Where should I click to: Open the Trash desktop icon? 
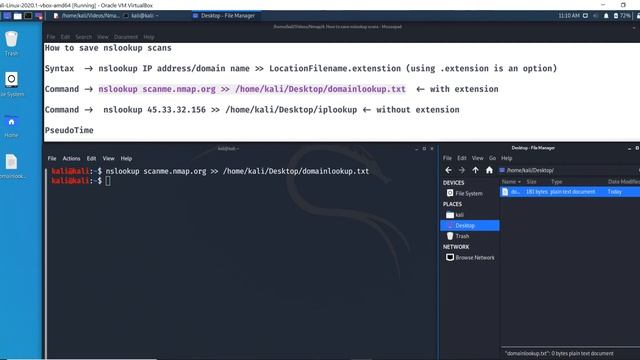pyautogui.click(x=11, y=43)
